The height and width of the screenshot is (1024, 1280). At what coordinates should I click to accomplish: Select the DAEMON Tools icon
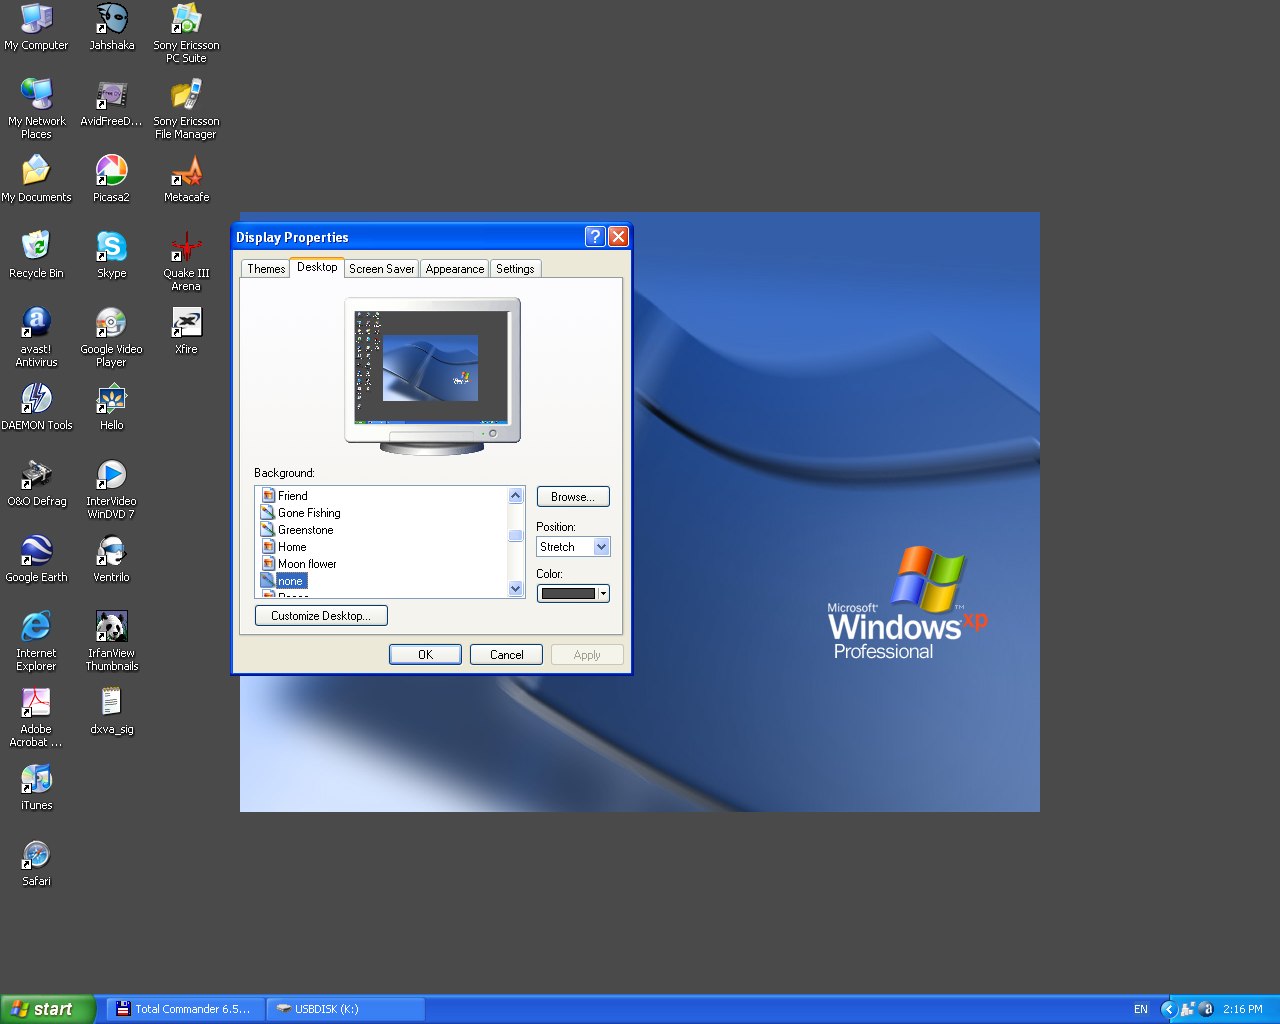pos(36,407)
